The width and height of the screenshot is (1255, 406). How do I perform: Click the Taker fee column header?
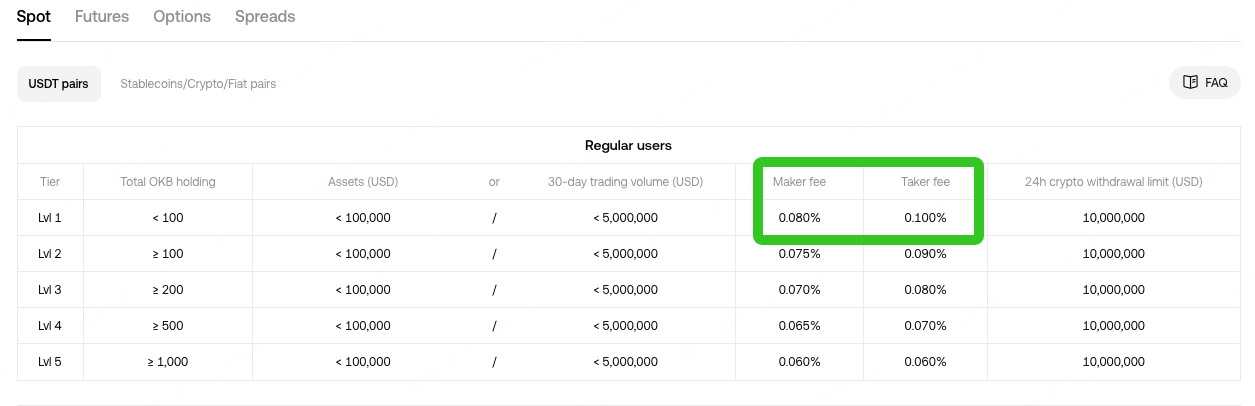925,182
